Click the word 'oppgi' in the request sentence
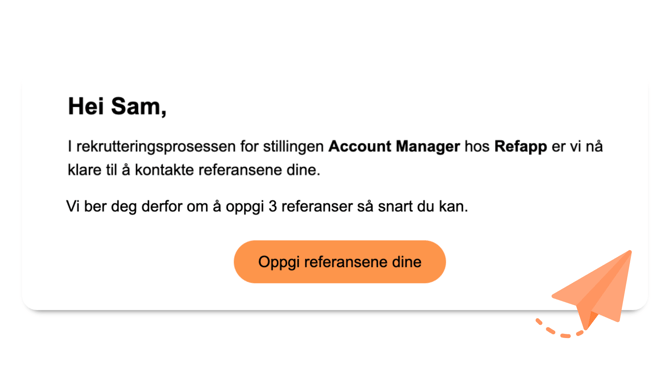The height and width of the screenshot is (376, 670). [245, 207]
